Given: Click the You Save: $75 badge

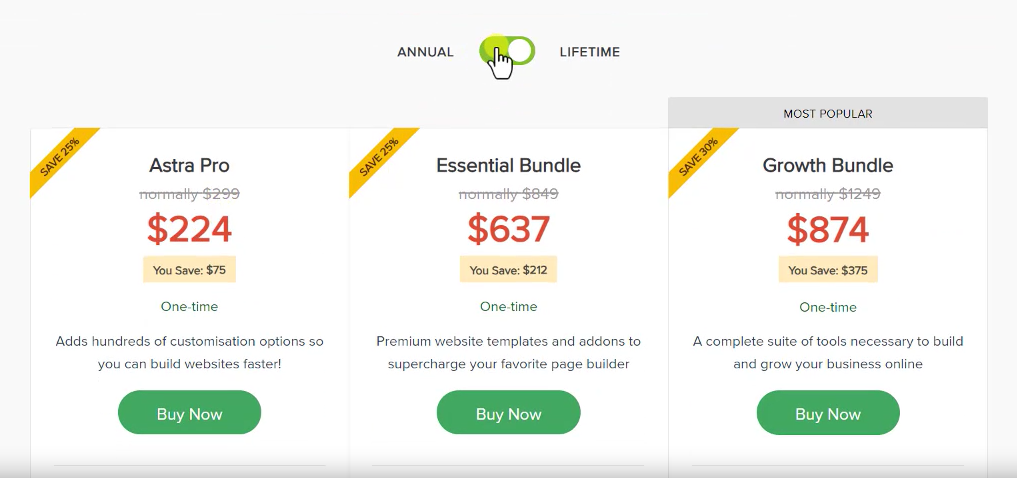Looking at the screenshot, I should click(189, 270).
